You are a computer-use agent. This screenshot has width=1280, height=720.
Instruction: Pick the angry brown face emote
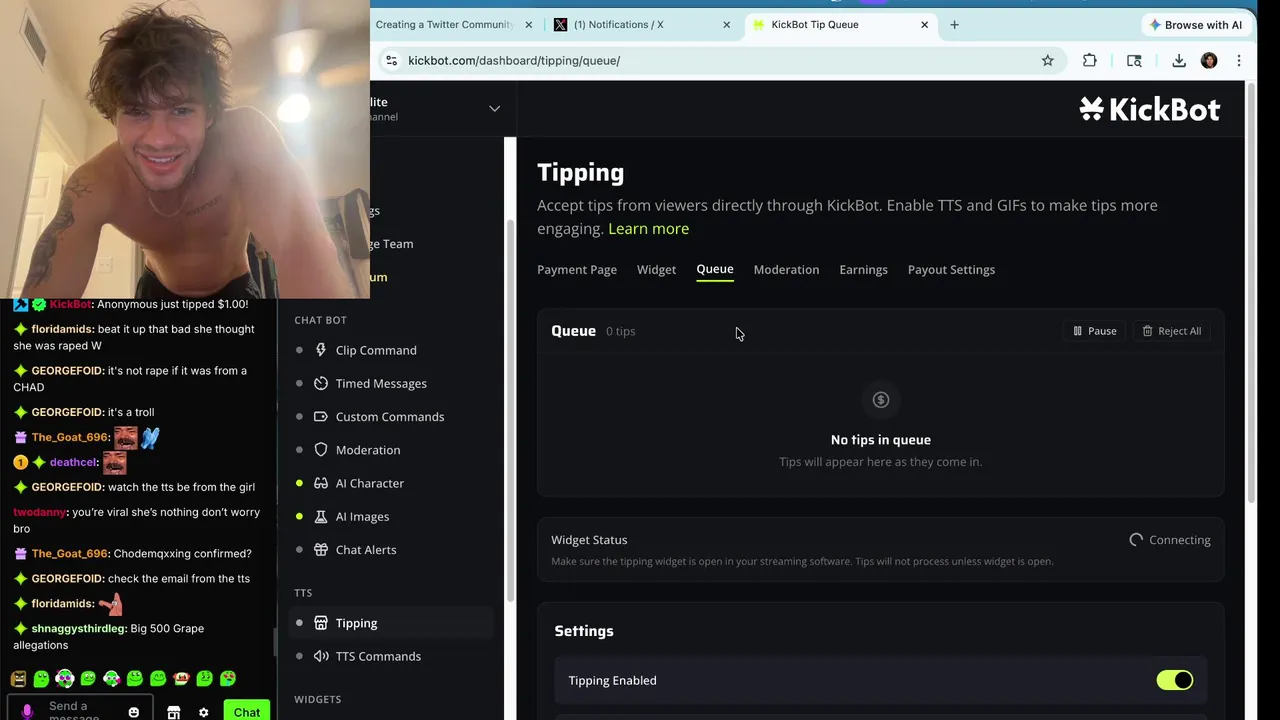tap(18, 679)
